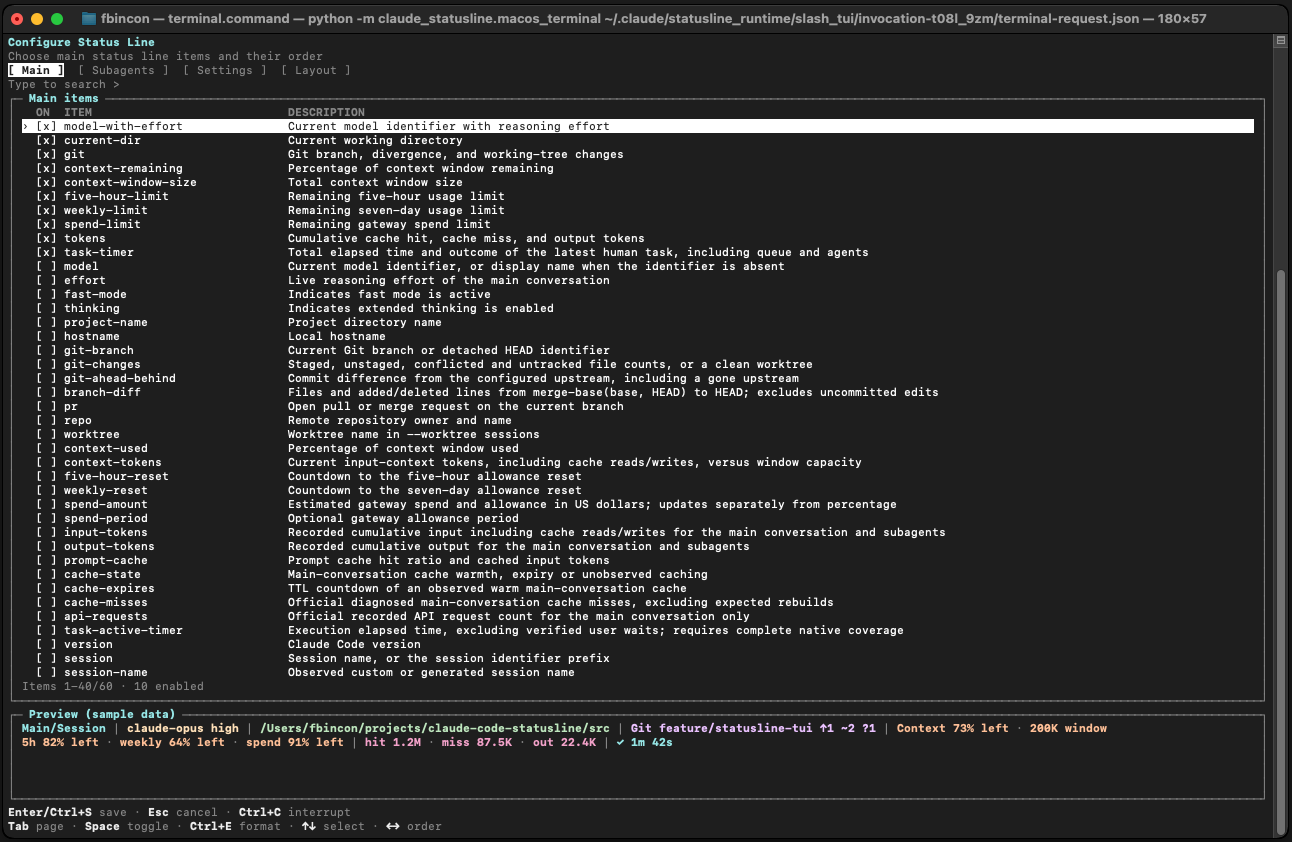
Task: Uncheck the task-timer checkbox
Action: [x=47, y=253]
